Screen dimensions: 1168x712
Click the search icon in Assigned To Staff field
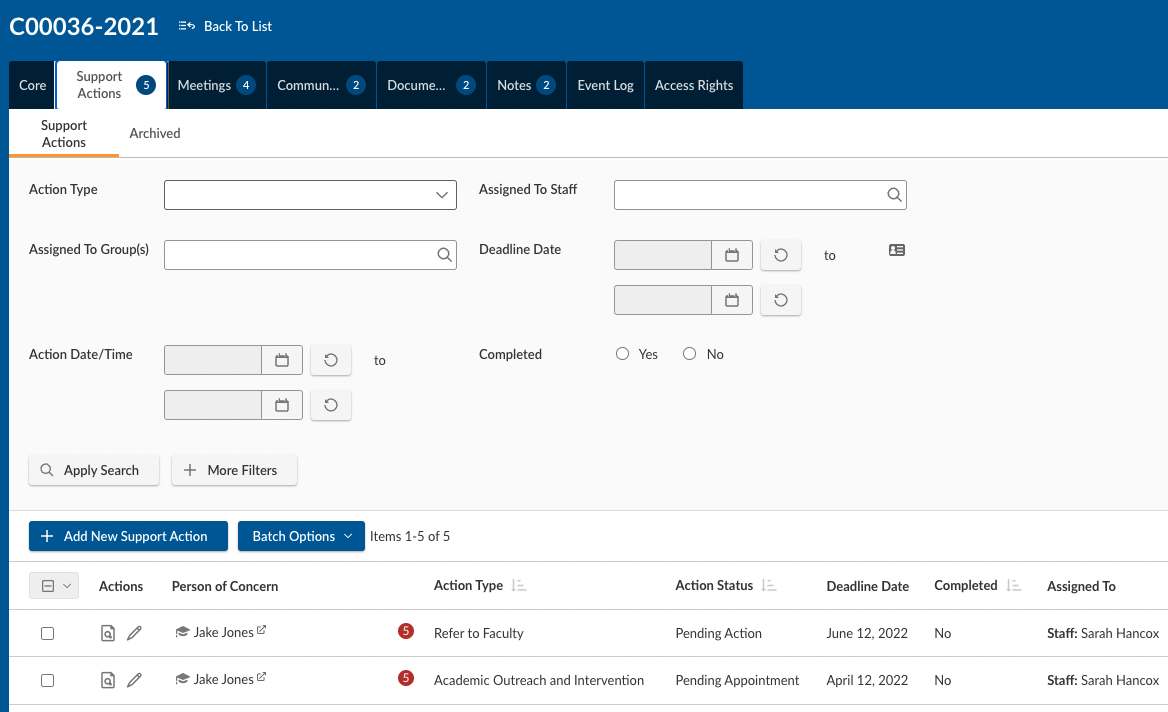(x=894, y=195)
